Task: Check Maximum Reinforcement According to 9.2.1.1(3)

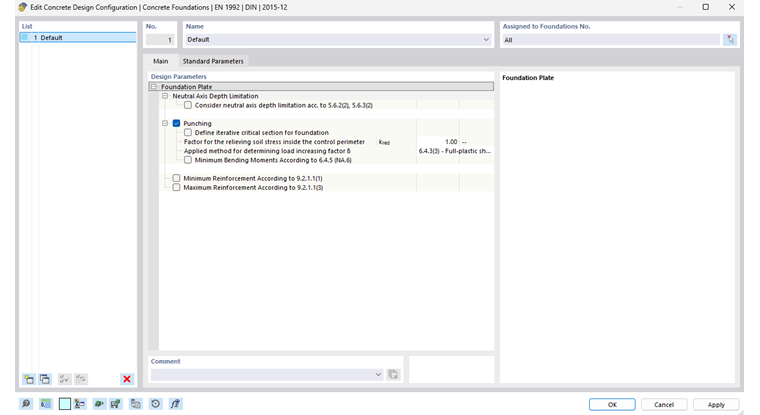Action: [176, 188]
